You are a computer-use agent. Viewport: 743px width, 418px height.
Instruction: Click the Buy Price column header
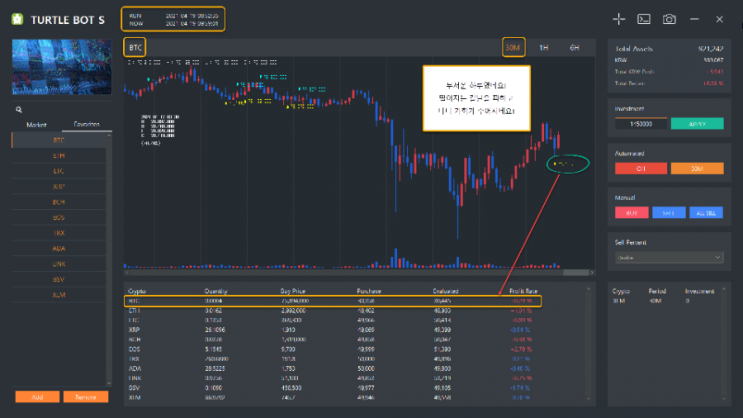292,291
